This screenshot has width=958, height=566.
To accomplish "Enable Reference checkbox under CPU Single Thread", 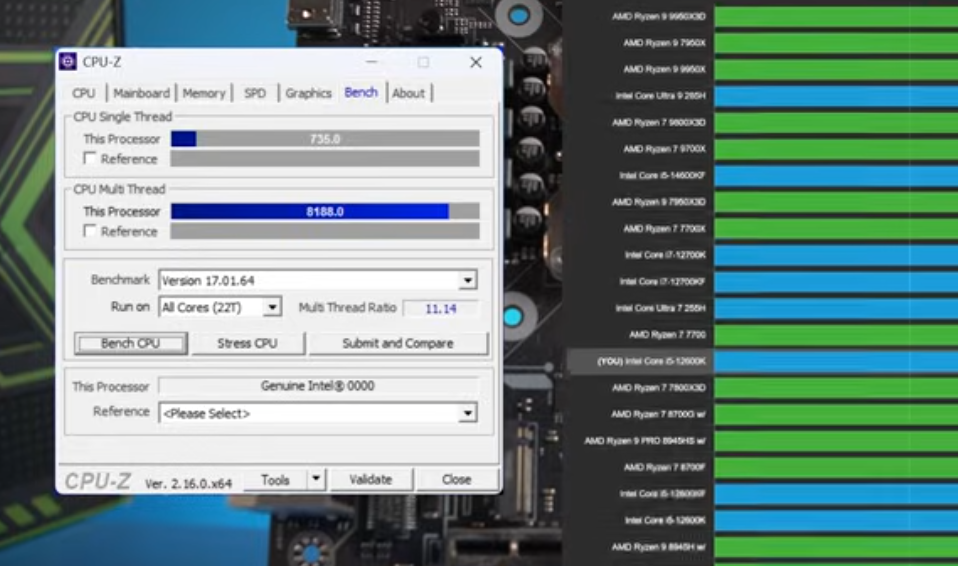I will click(90, 158).
